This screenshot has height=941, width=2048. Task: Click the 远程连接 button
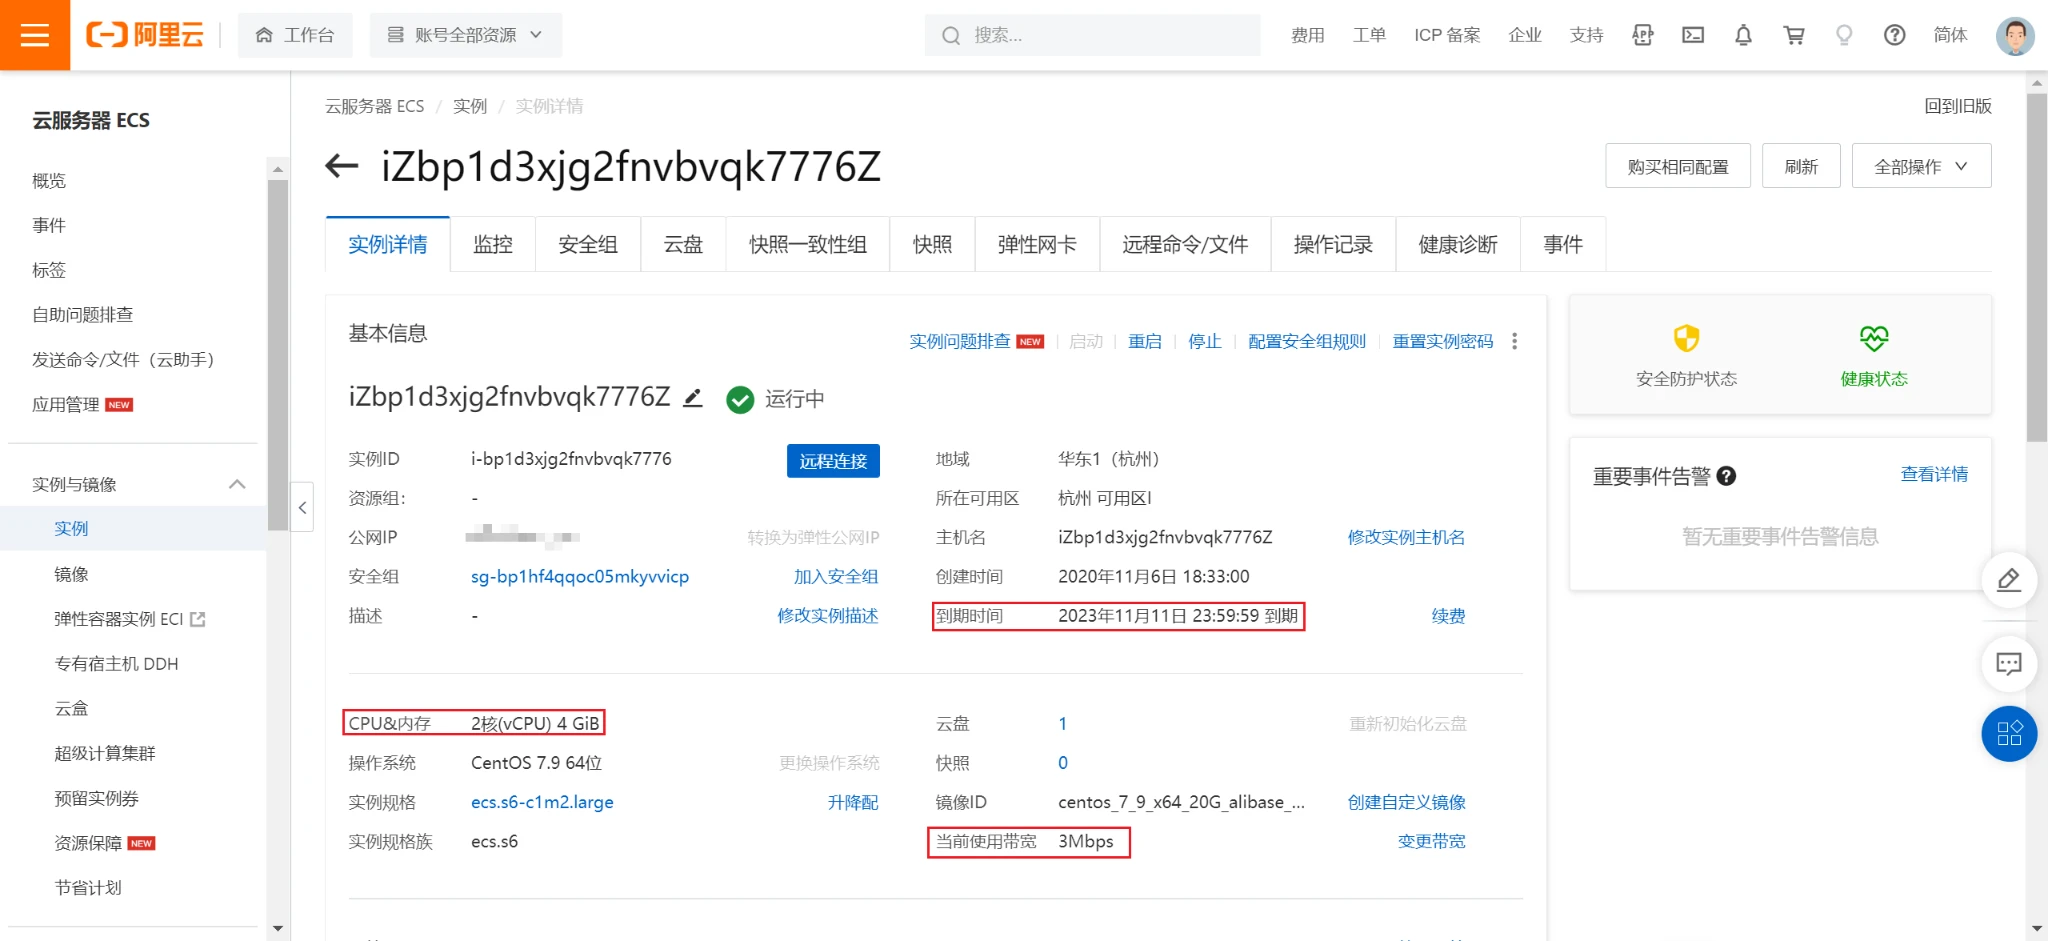click(832, 461)
